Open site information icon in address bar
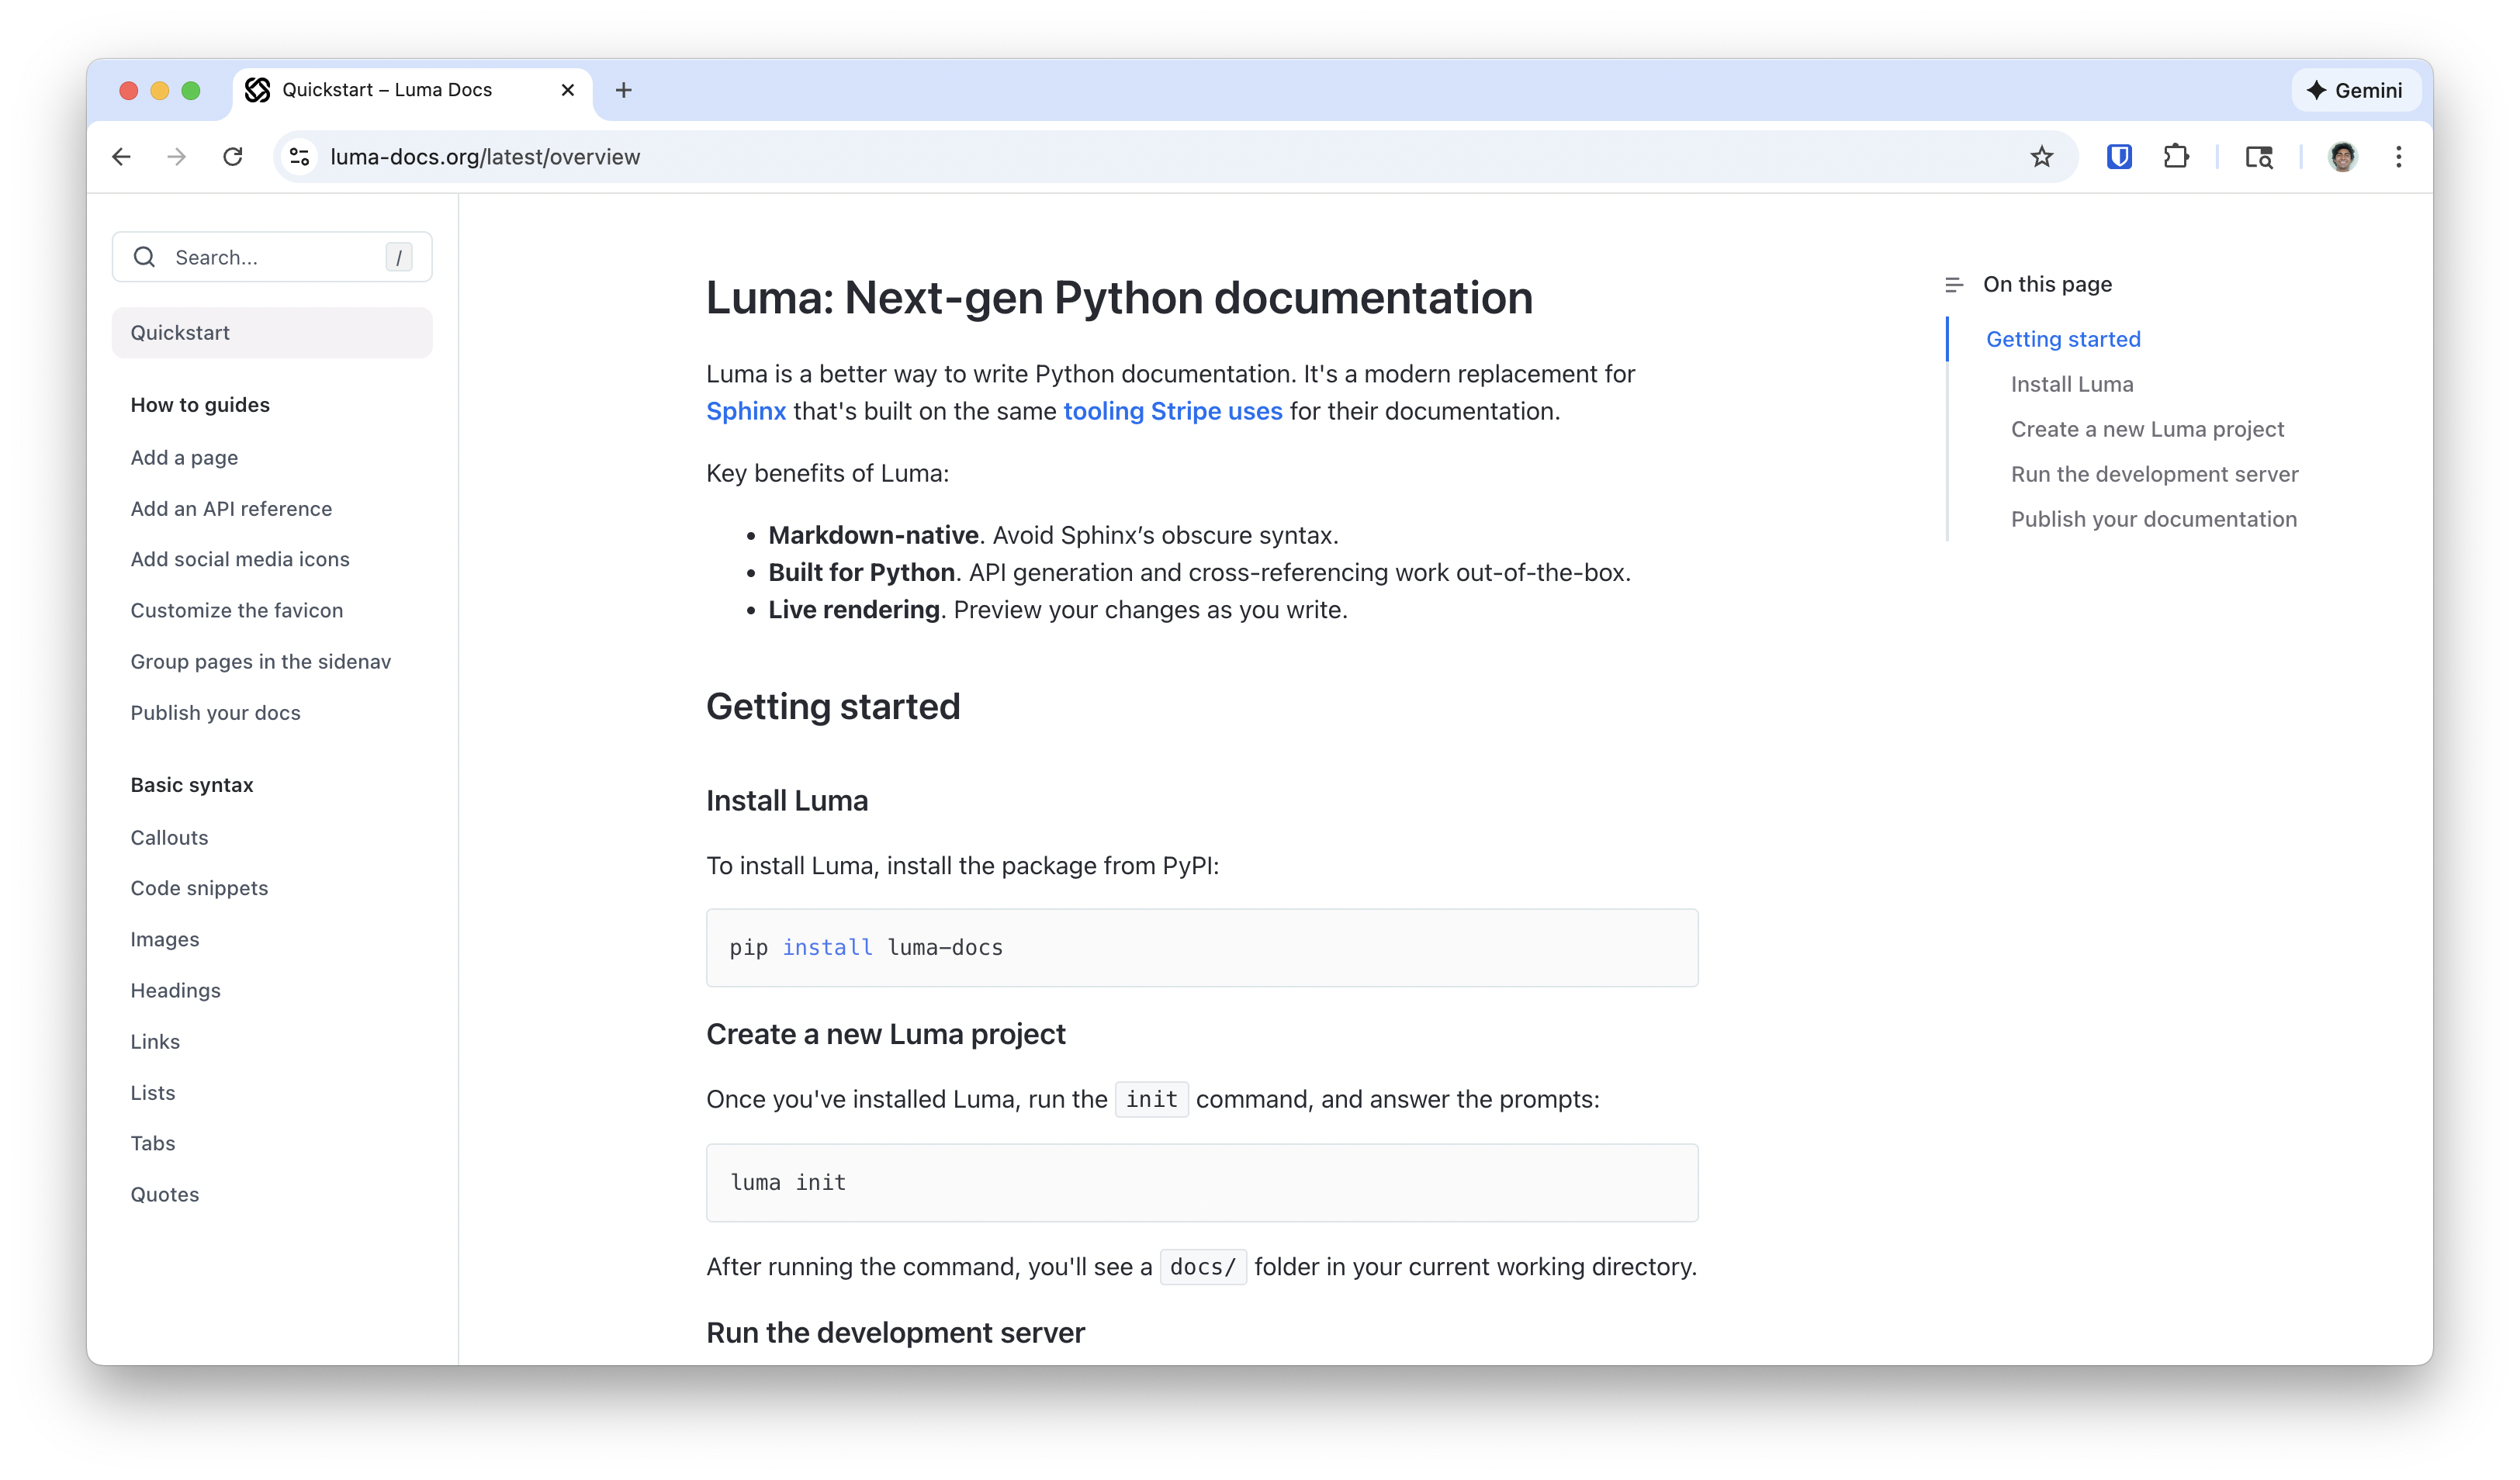Screen dimensions: 2520x1480 [x=299, y=157]
